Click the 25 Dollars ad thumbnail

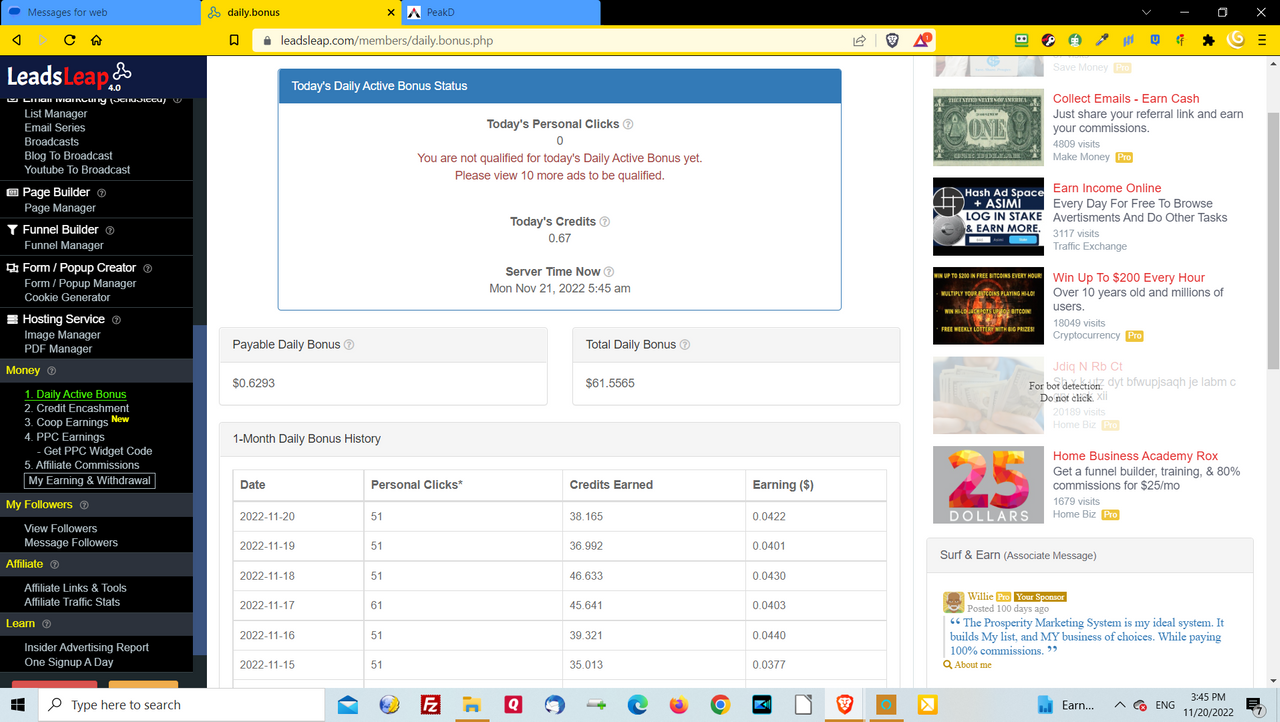[x=988, y=485]
